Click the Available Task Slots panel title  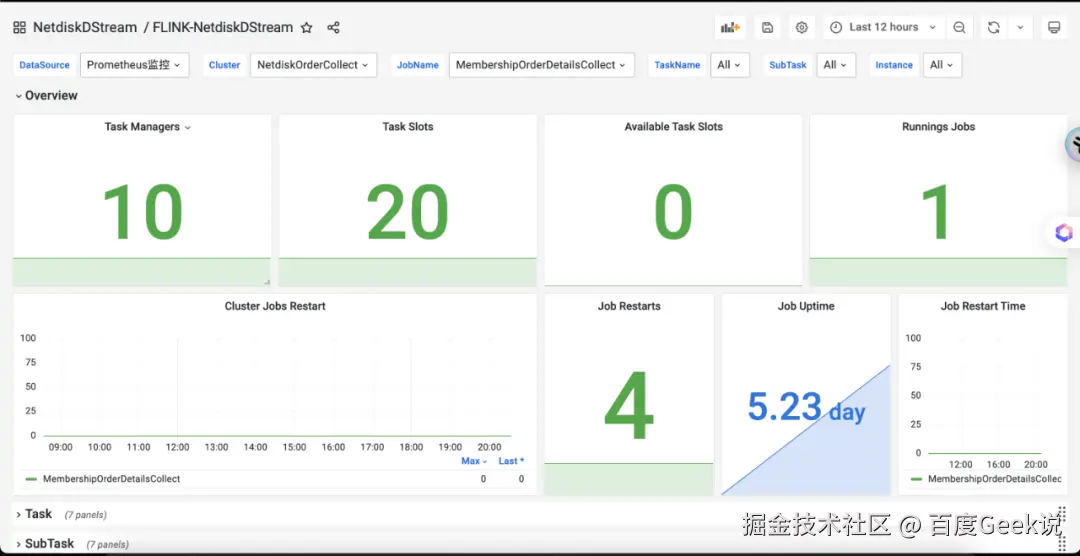(674, 127)
